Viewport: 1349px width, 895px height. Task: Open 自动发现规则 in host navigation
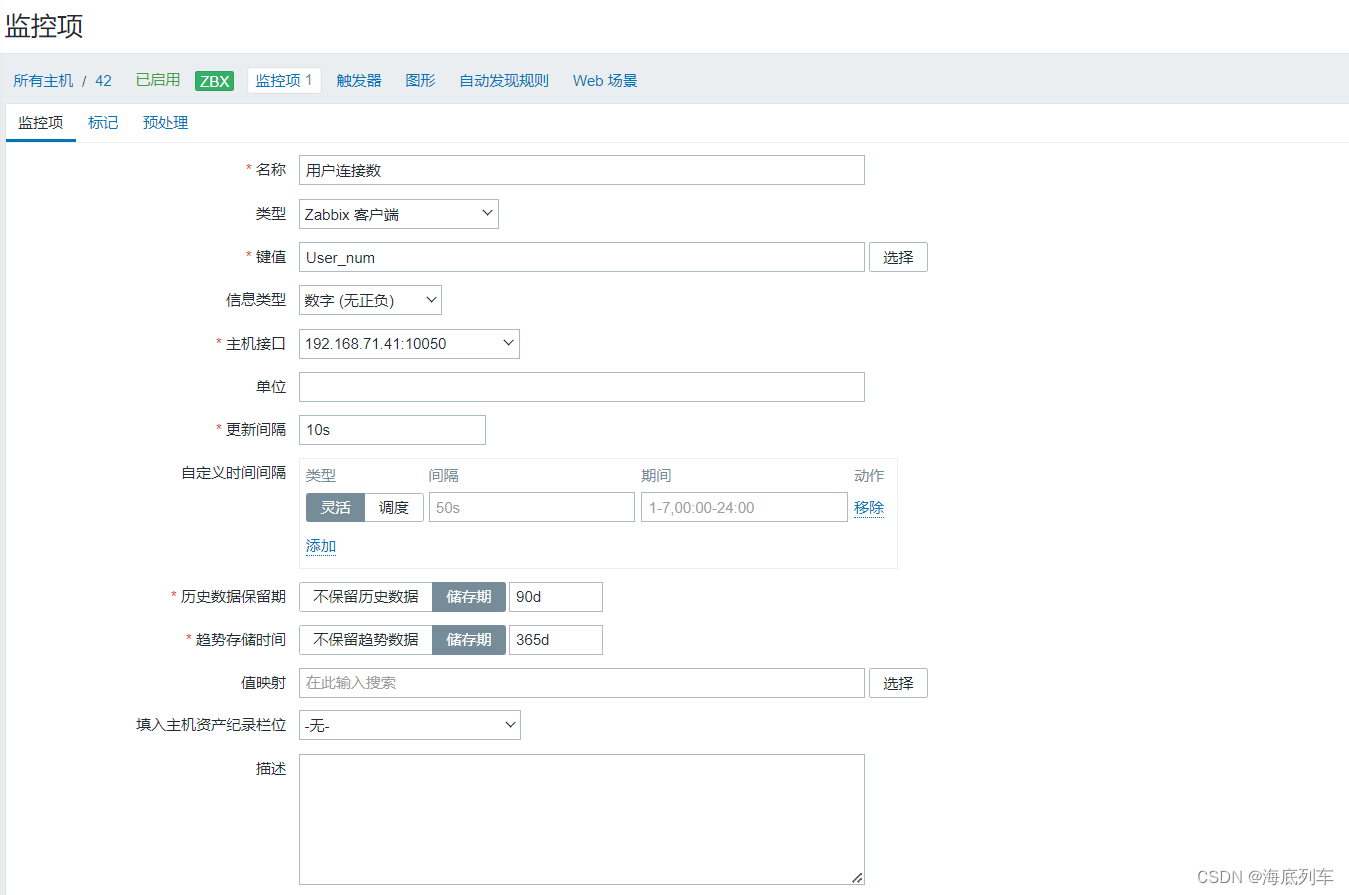[x=504, y=81]
